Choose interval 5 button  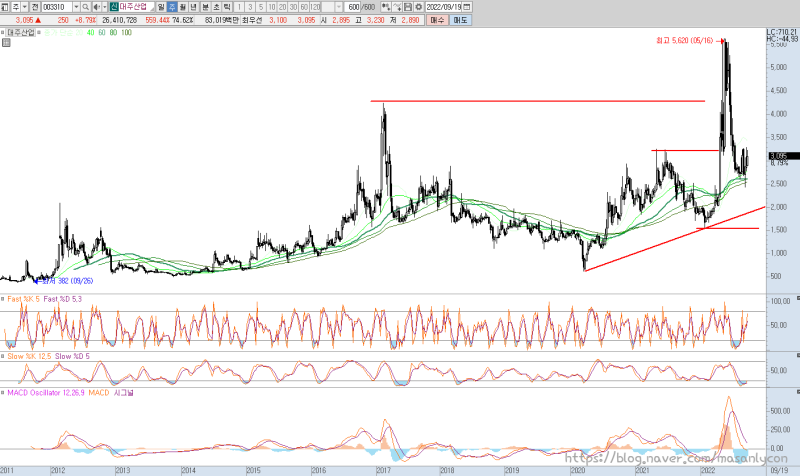click(261, 7)
